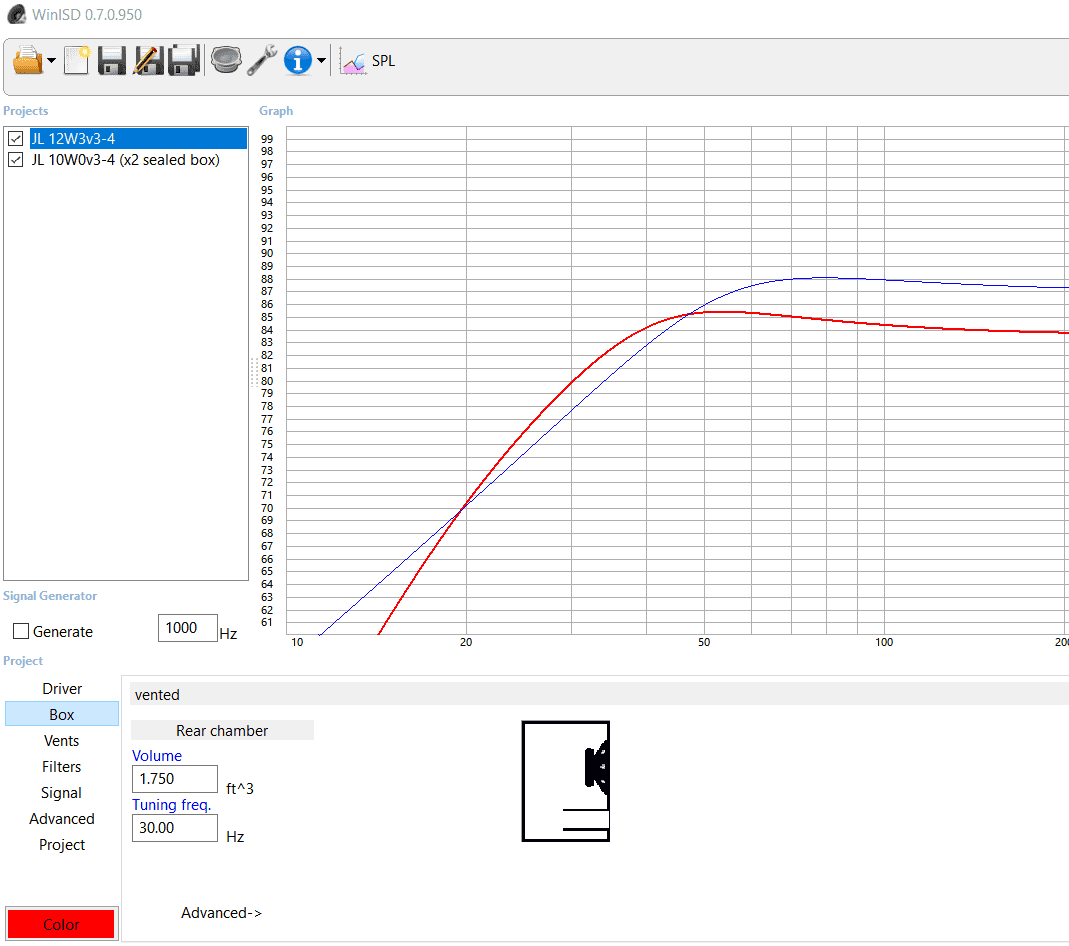Switch to the Box tab
This screenshot has width=1069, height=946.
coord(62,715)
